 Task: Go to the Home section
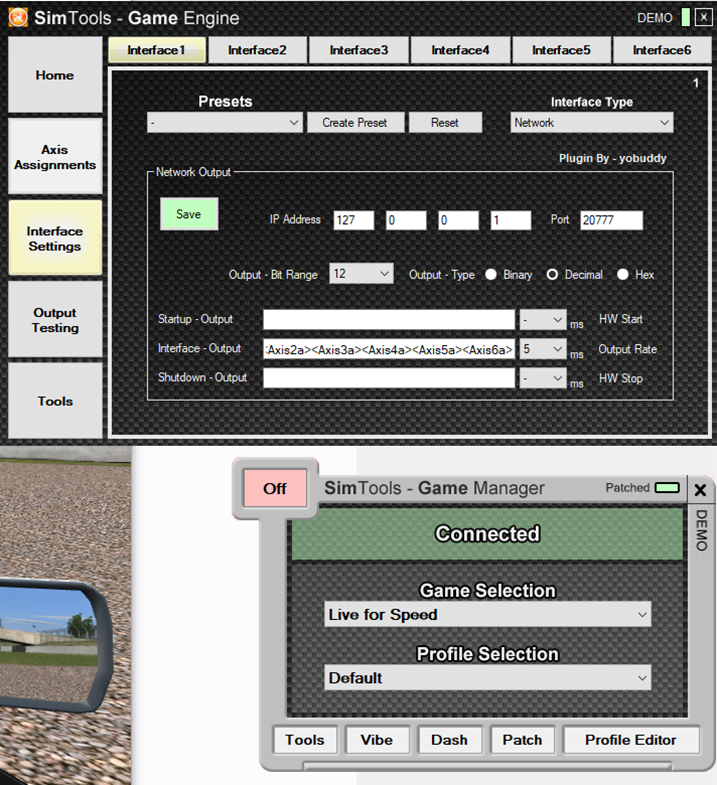(55, 75)
